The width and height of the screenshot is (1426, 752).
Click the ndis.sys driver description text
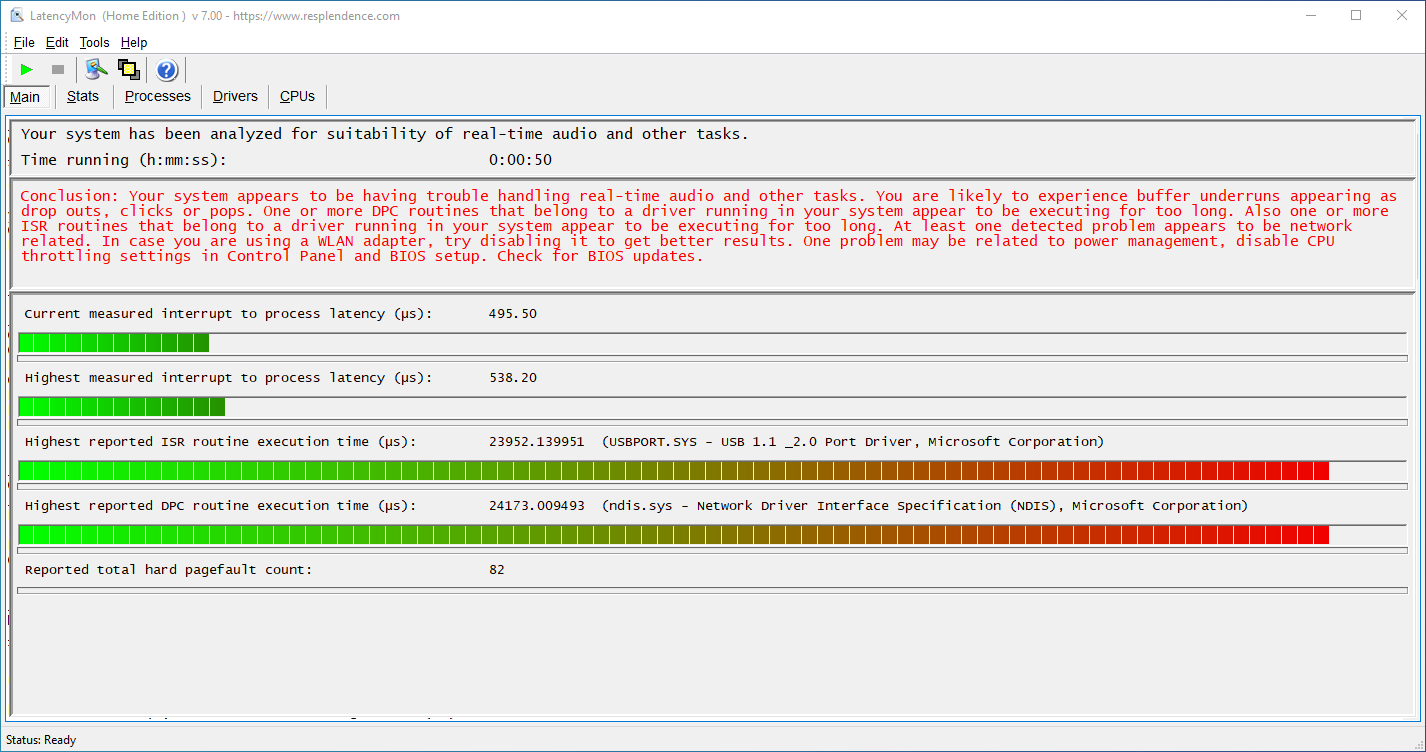coord(925,506)
